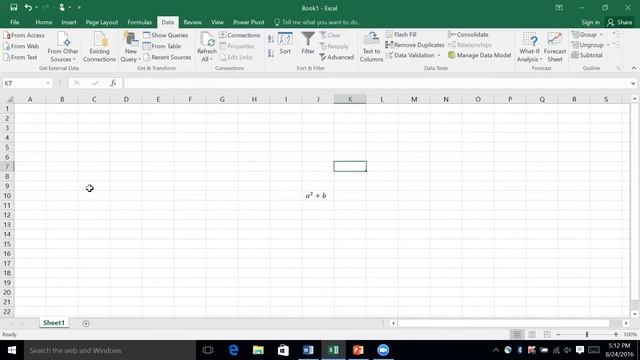Open Word from the taskbar
The height and width of the screenshot is (360, 640).
tap(308, 350)
